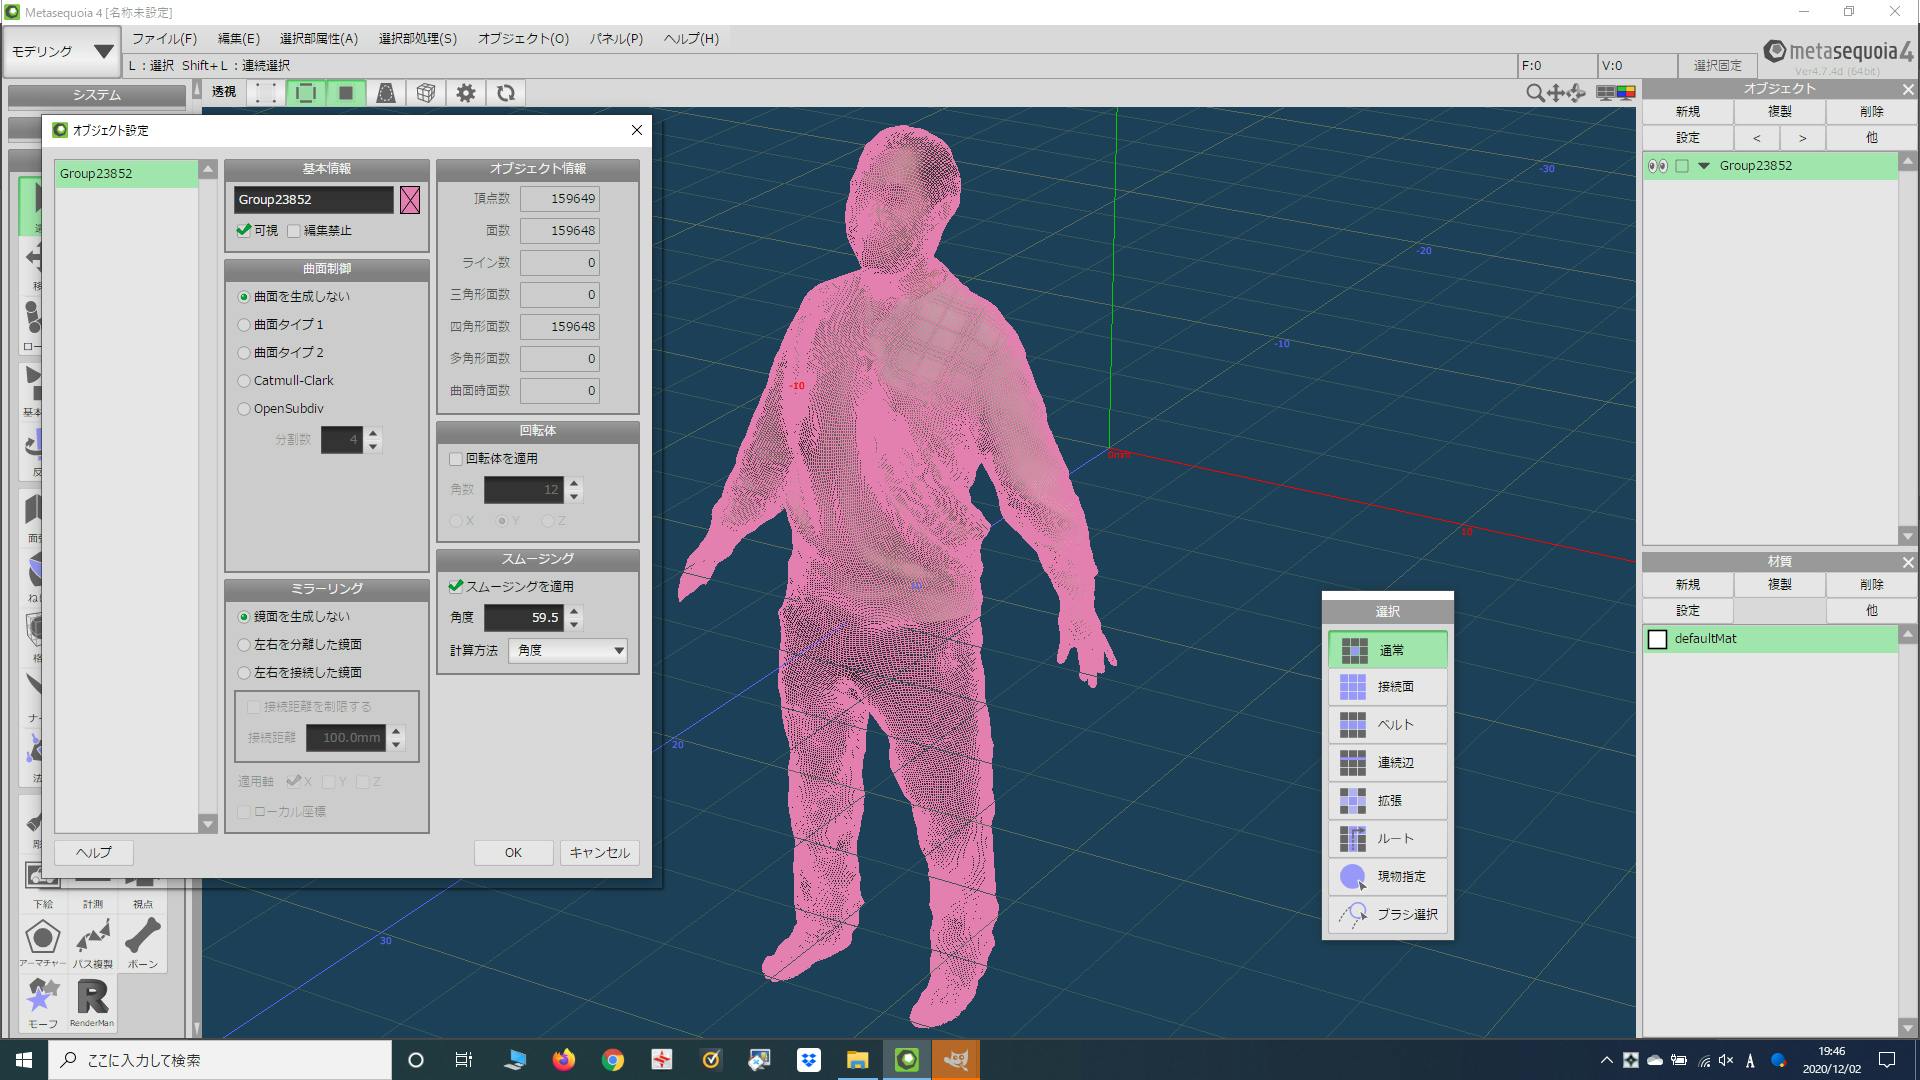Image resolution: width=1920 pixels, height=1080 pixels.
Task: Open the Panel (パネル) menu
Action: coord(616,38)
